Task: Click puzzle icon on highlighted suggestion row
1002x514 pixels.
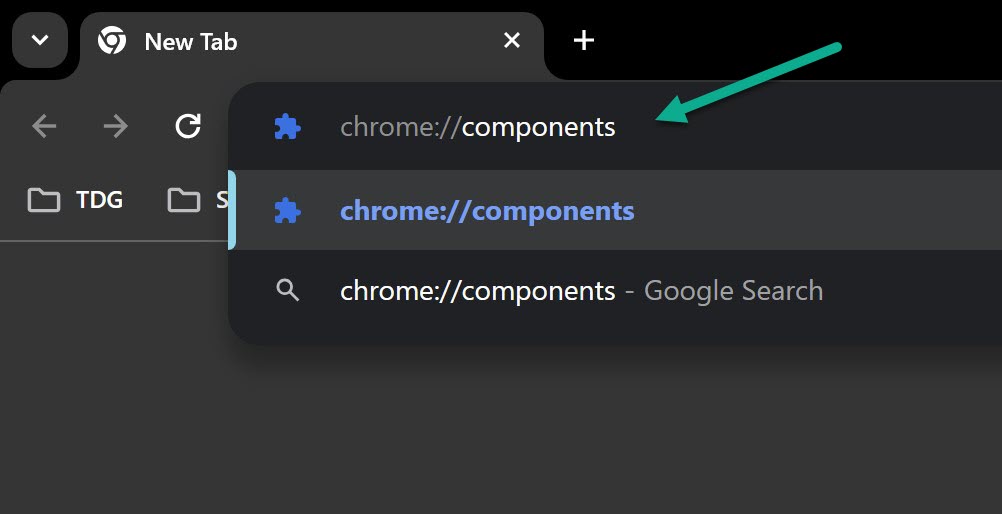Action: pos(288,210)
